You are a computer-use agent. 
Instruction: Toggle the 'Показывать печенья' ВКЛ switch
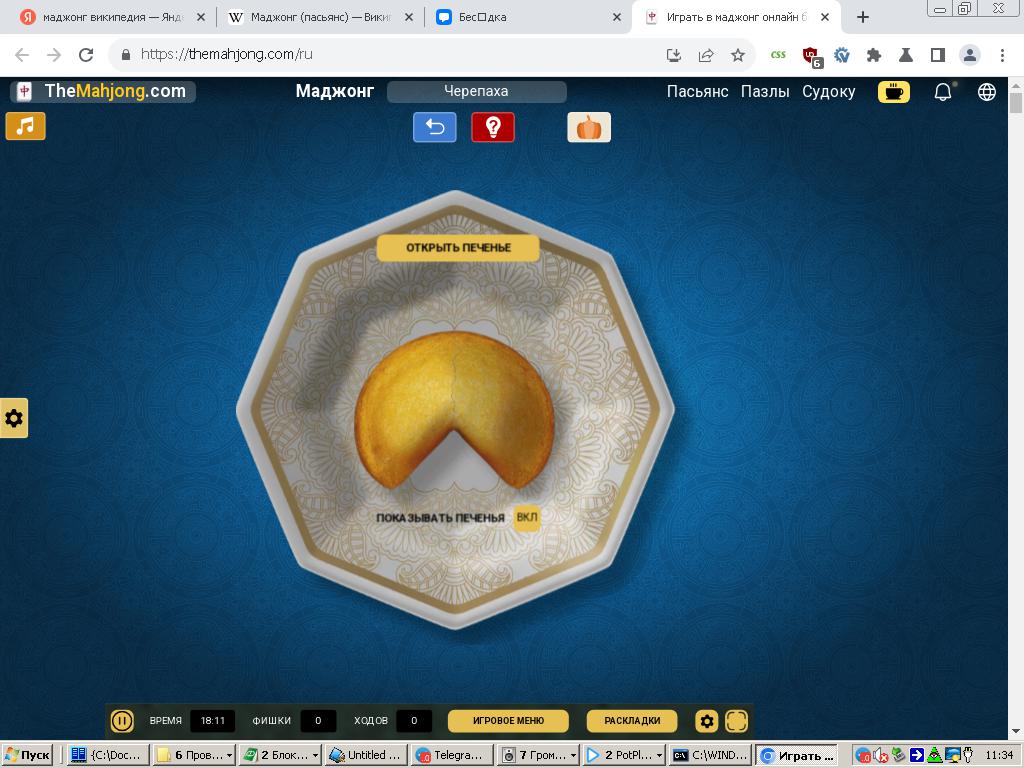point(526,518)
